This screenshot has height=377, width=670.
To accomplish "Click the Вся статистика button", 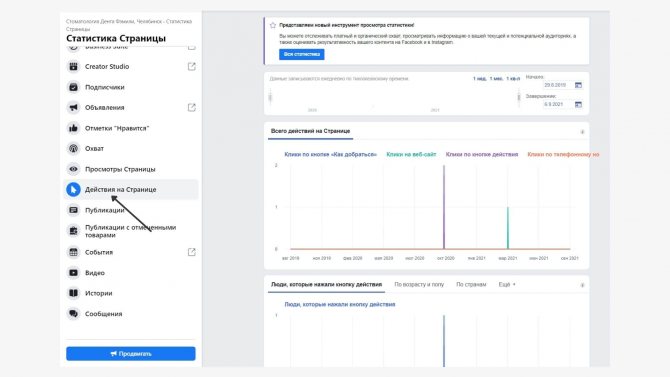I will (302, 54).
